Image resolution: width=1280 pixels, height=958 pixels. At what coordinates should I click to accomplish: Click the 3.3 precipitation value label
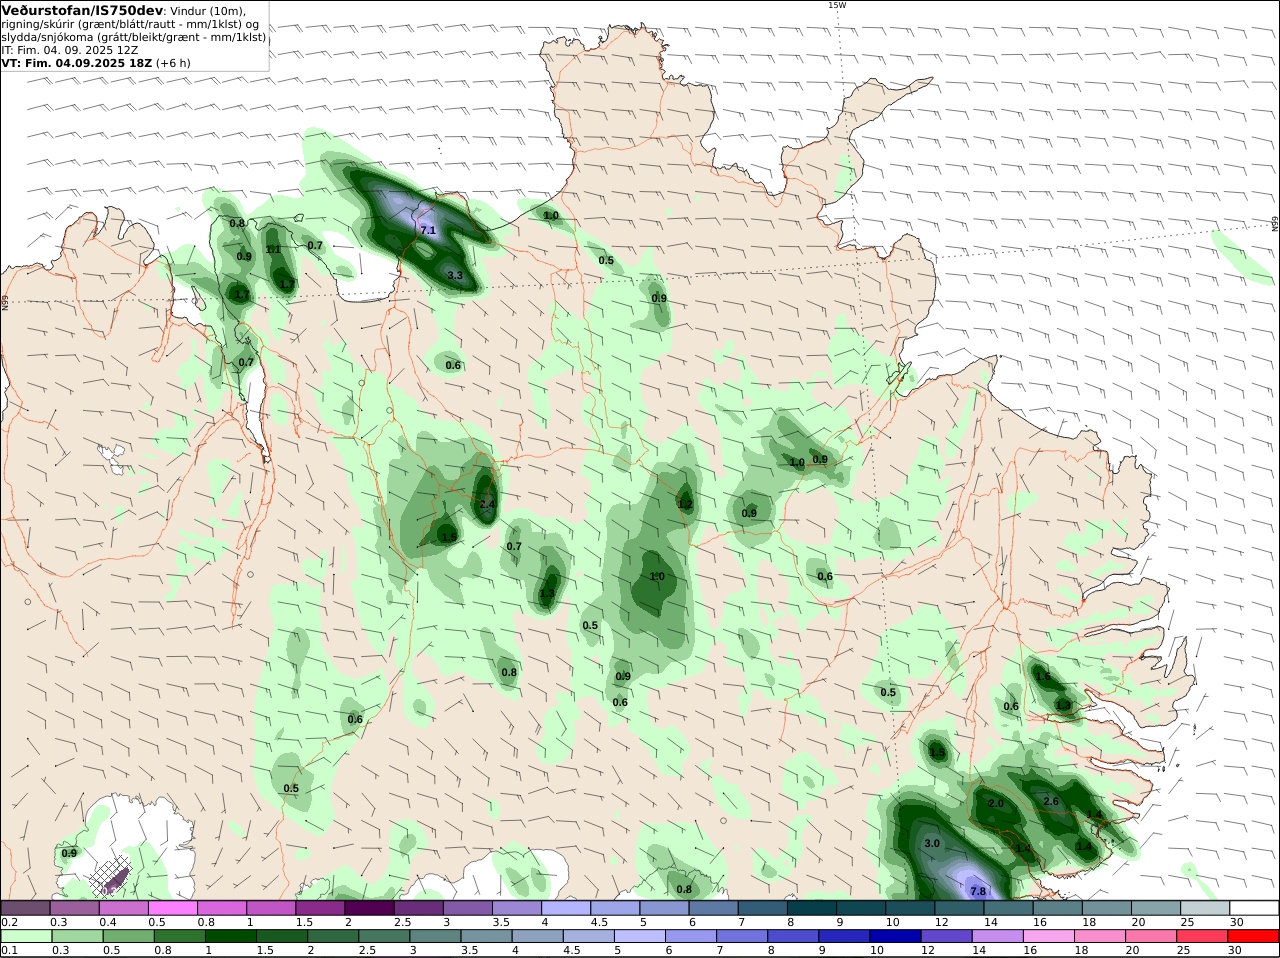[455, 275]
